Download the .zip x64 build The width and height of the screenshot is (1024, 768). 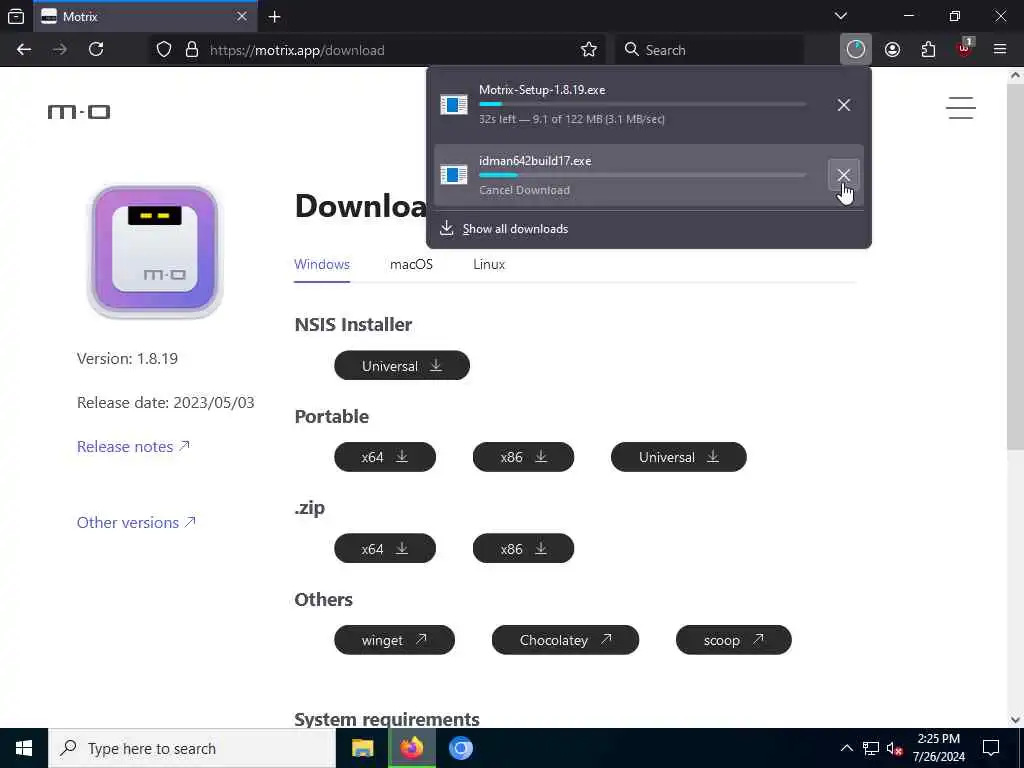pyautogui.click(x=385, y=549)
